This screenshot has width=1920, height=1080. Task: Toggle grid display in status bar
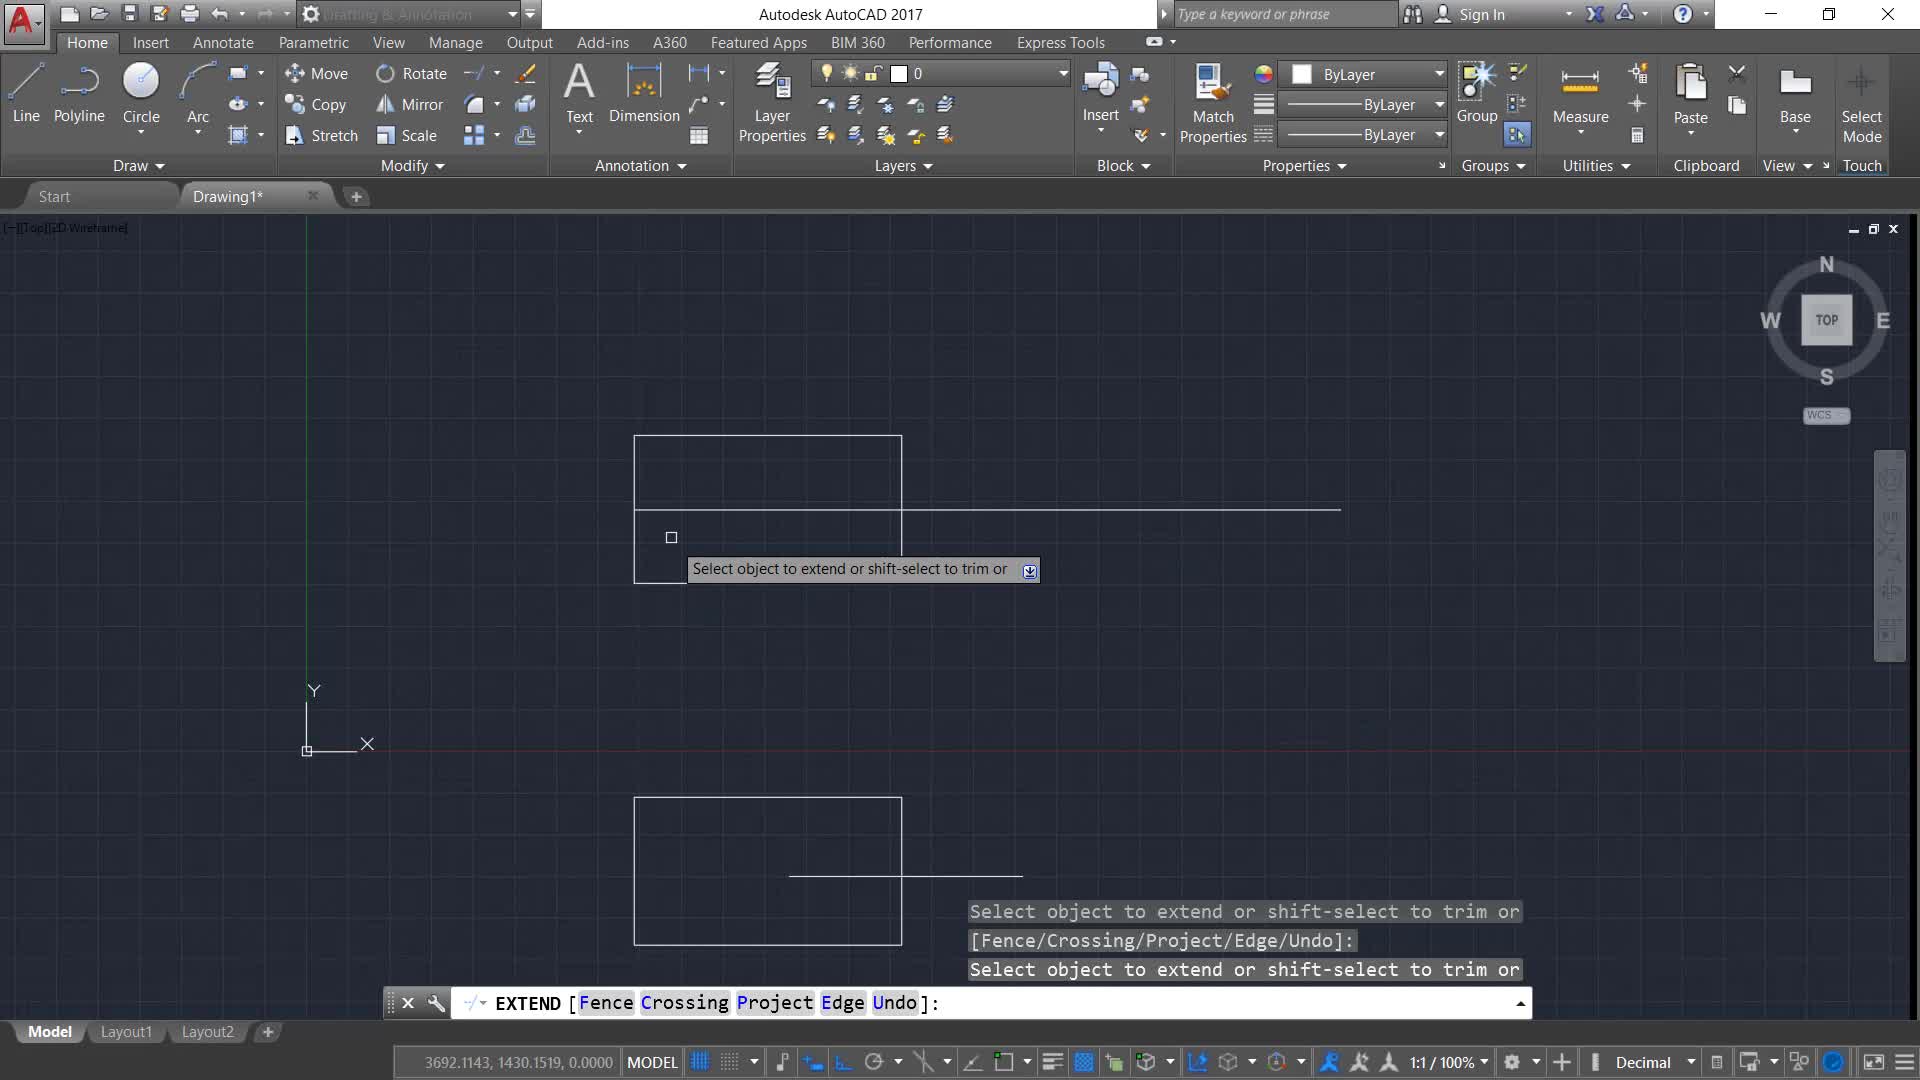(700, 1062)
